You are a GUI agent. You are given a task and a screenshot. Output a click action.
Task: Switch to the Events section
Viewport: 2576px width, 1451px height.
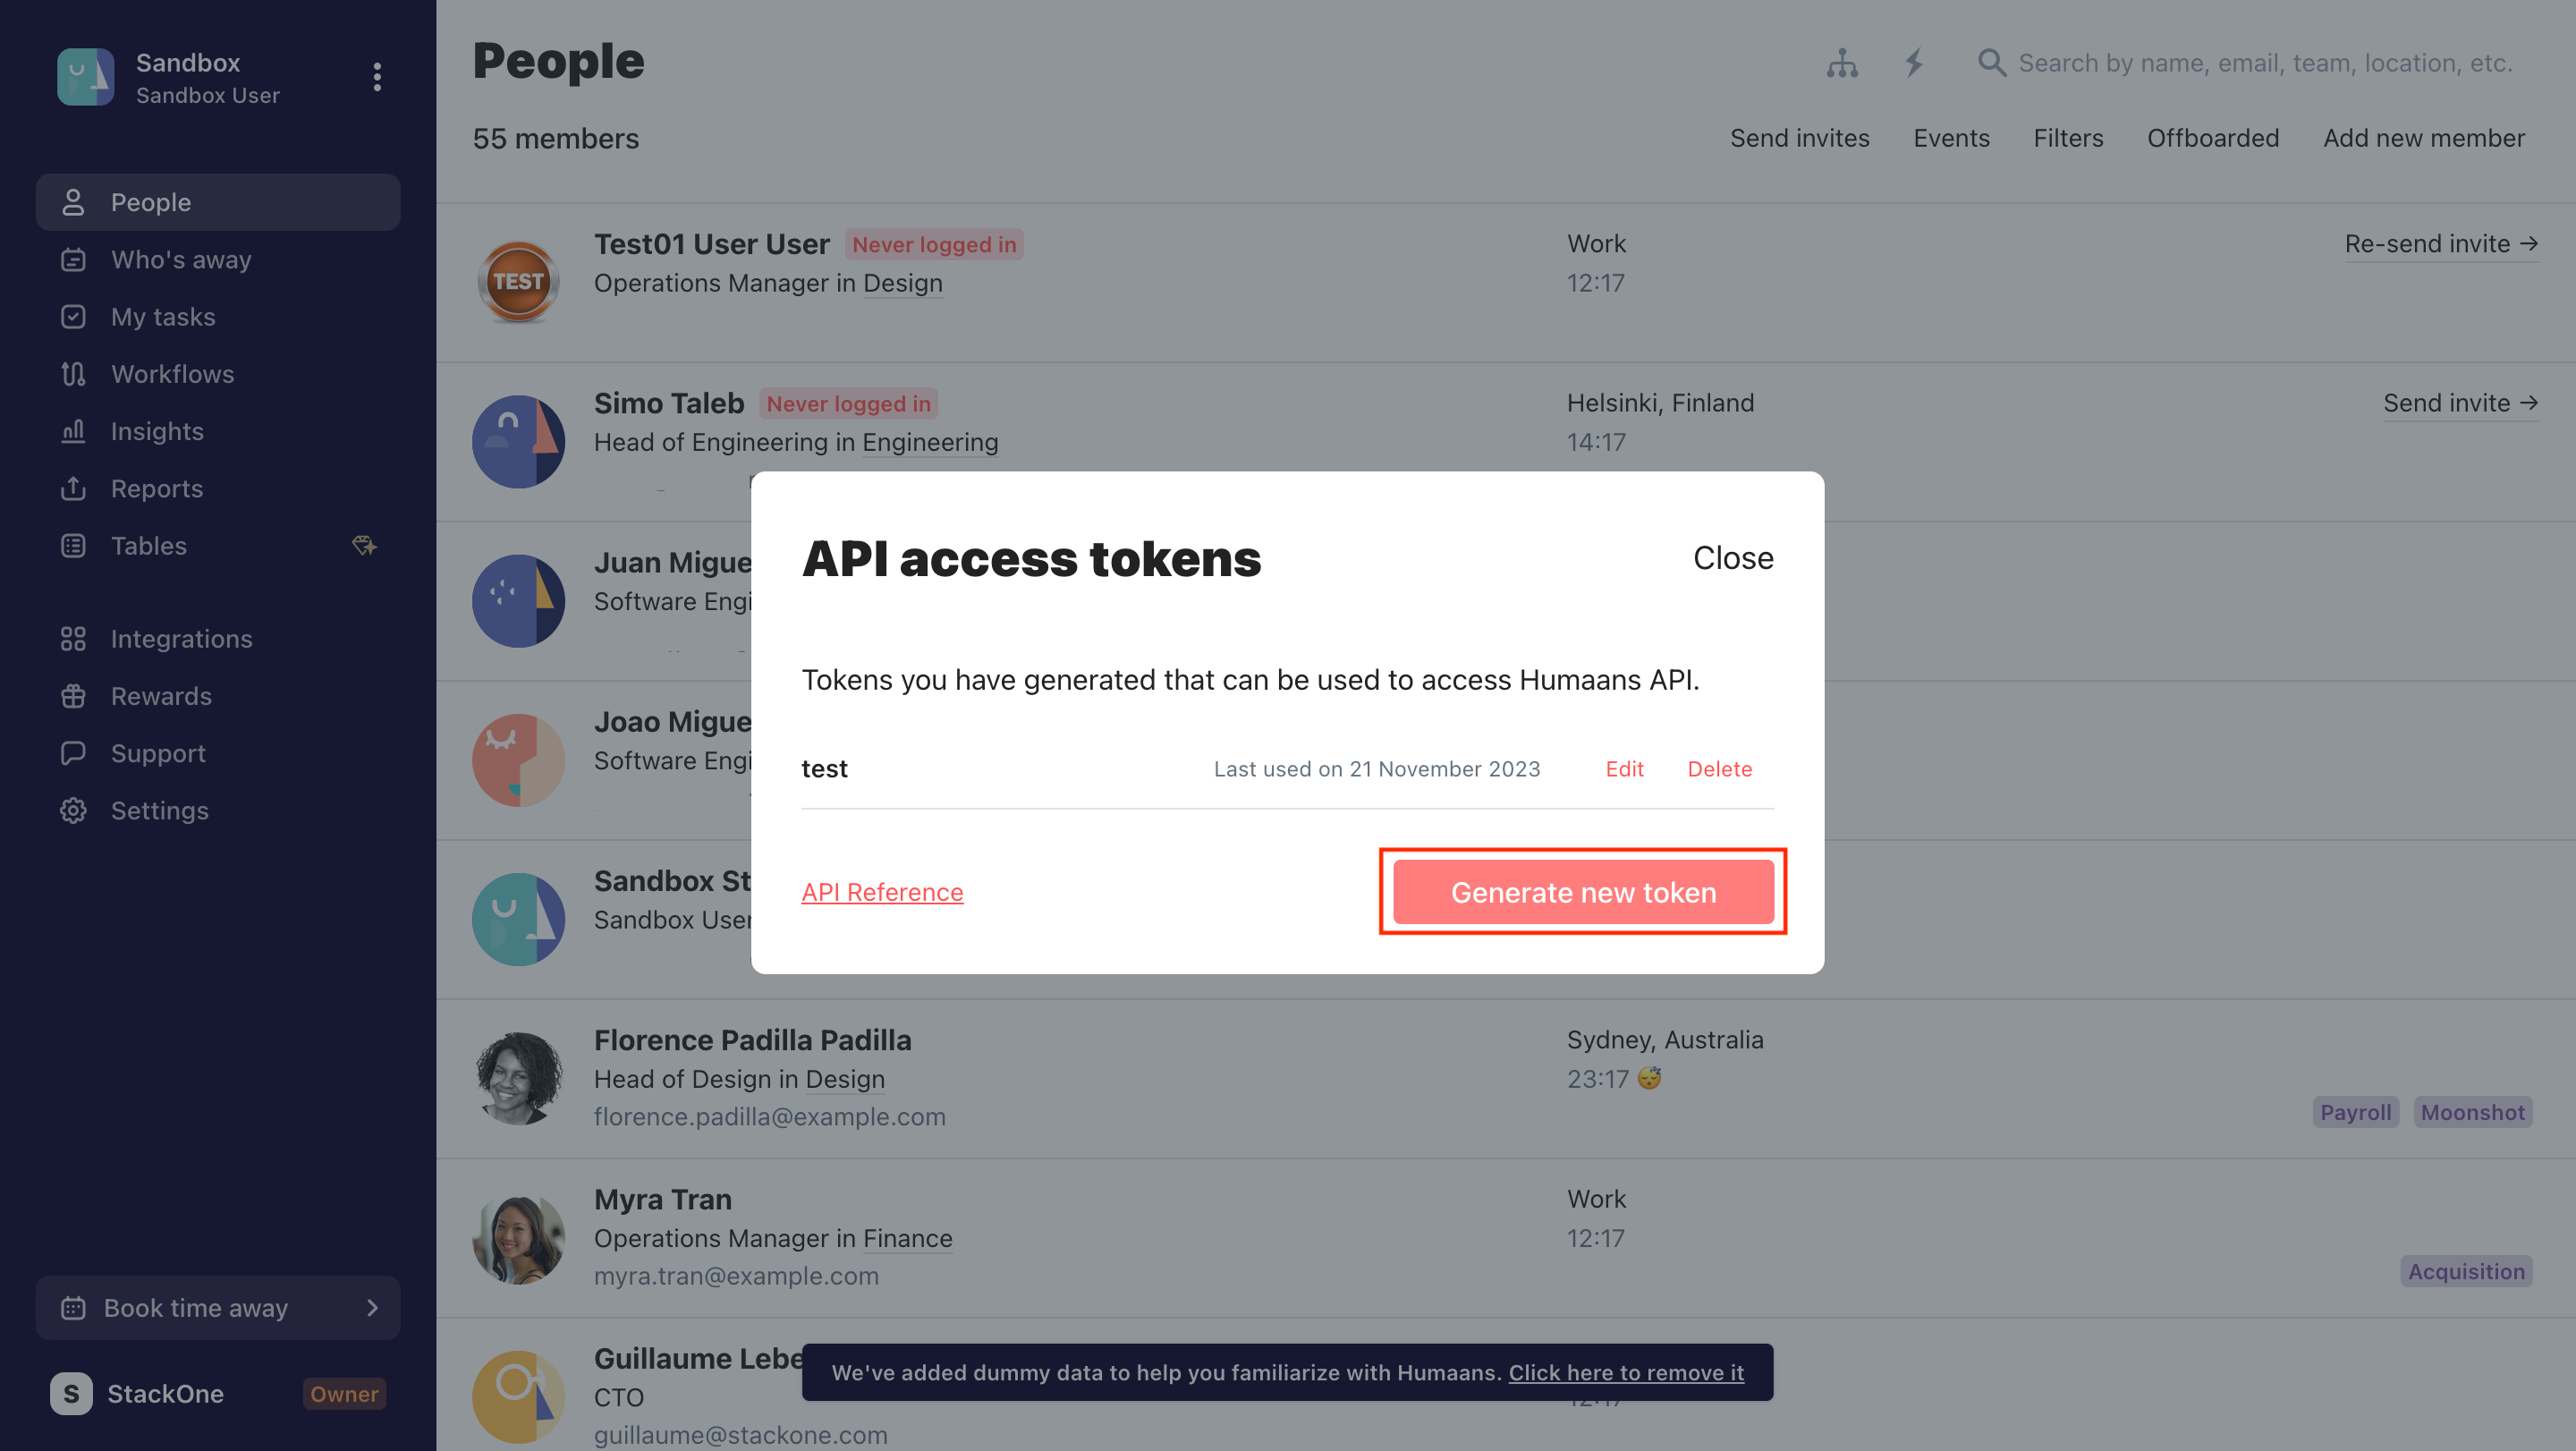1951,137
